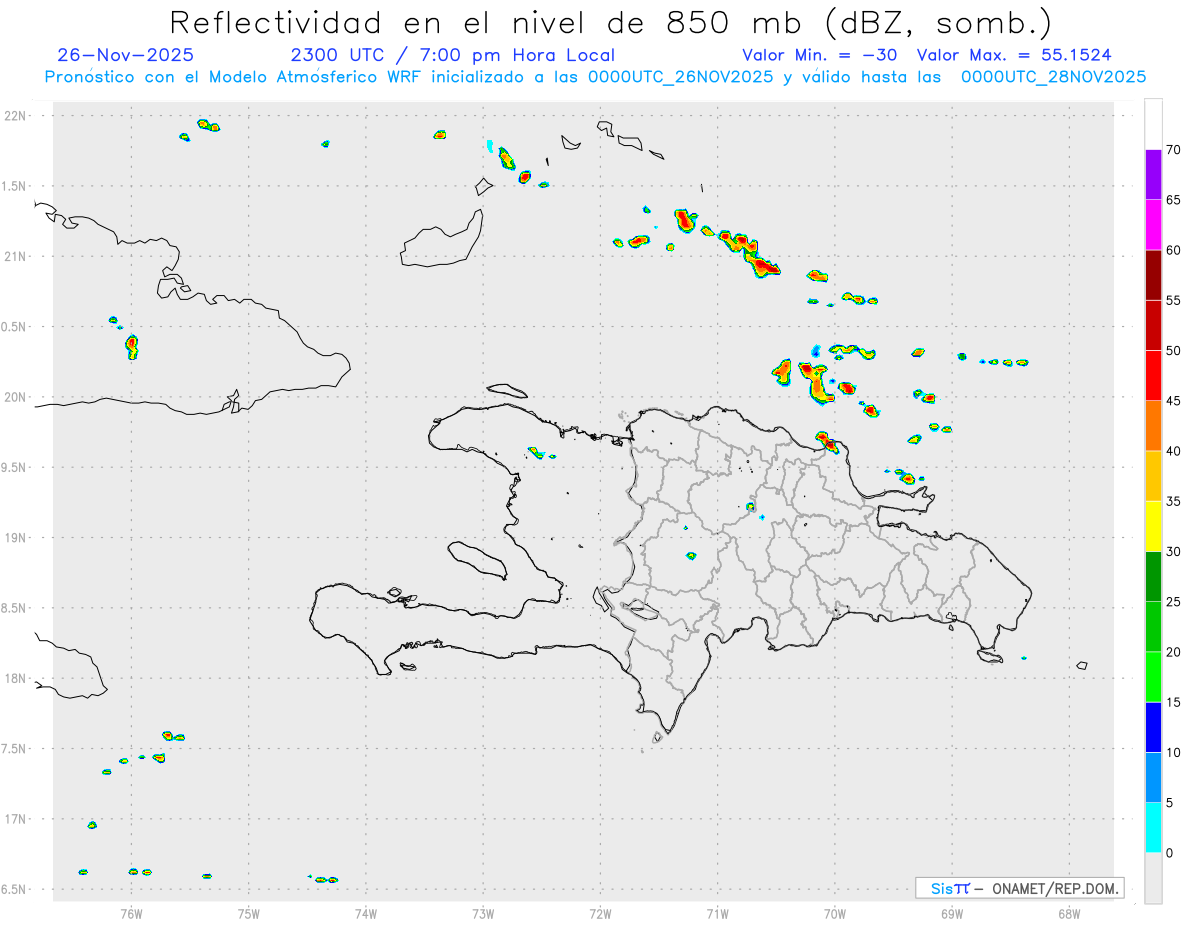The width and height of the screenshot is (1200, 927).
Task: Click the '19N' latitude label
Action: click(17, 538)
